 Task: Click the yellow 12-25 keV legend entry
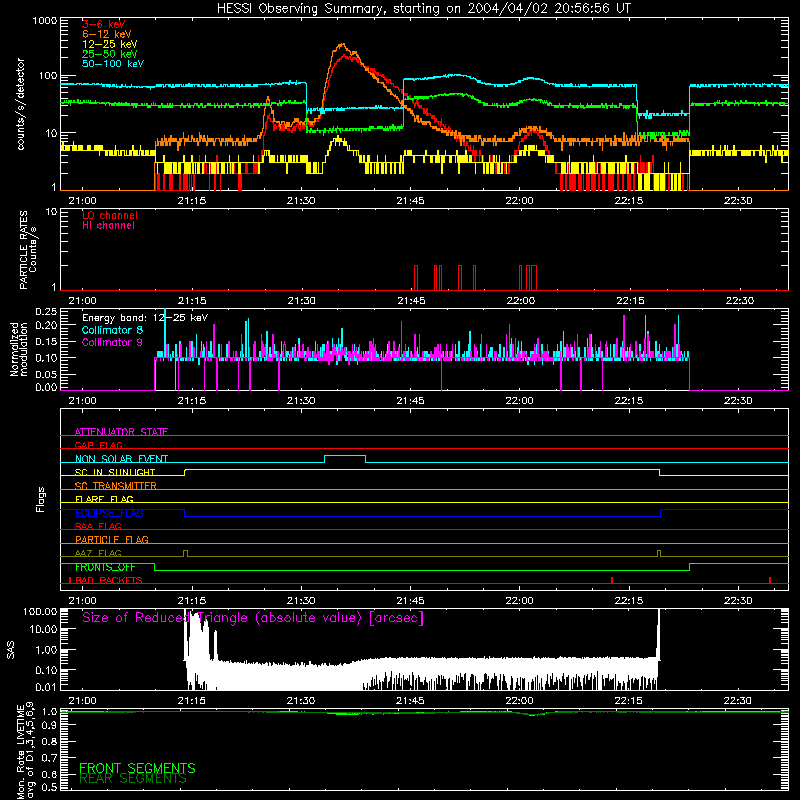(x=109, y=44)
